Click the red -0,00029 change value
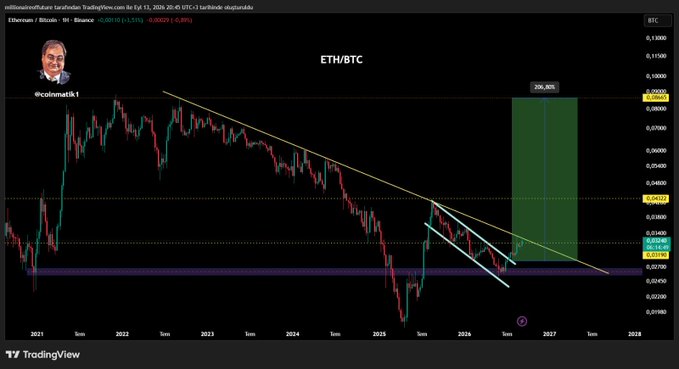The height and width of the screenshot is (369, 679). pos(169,20)
